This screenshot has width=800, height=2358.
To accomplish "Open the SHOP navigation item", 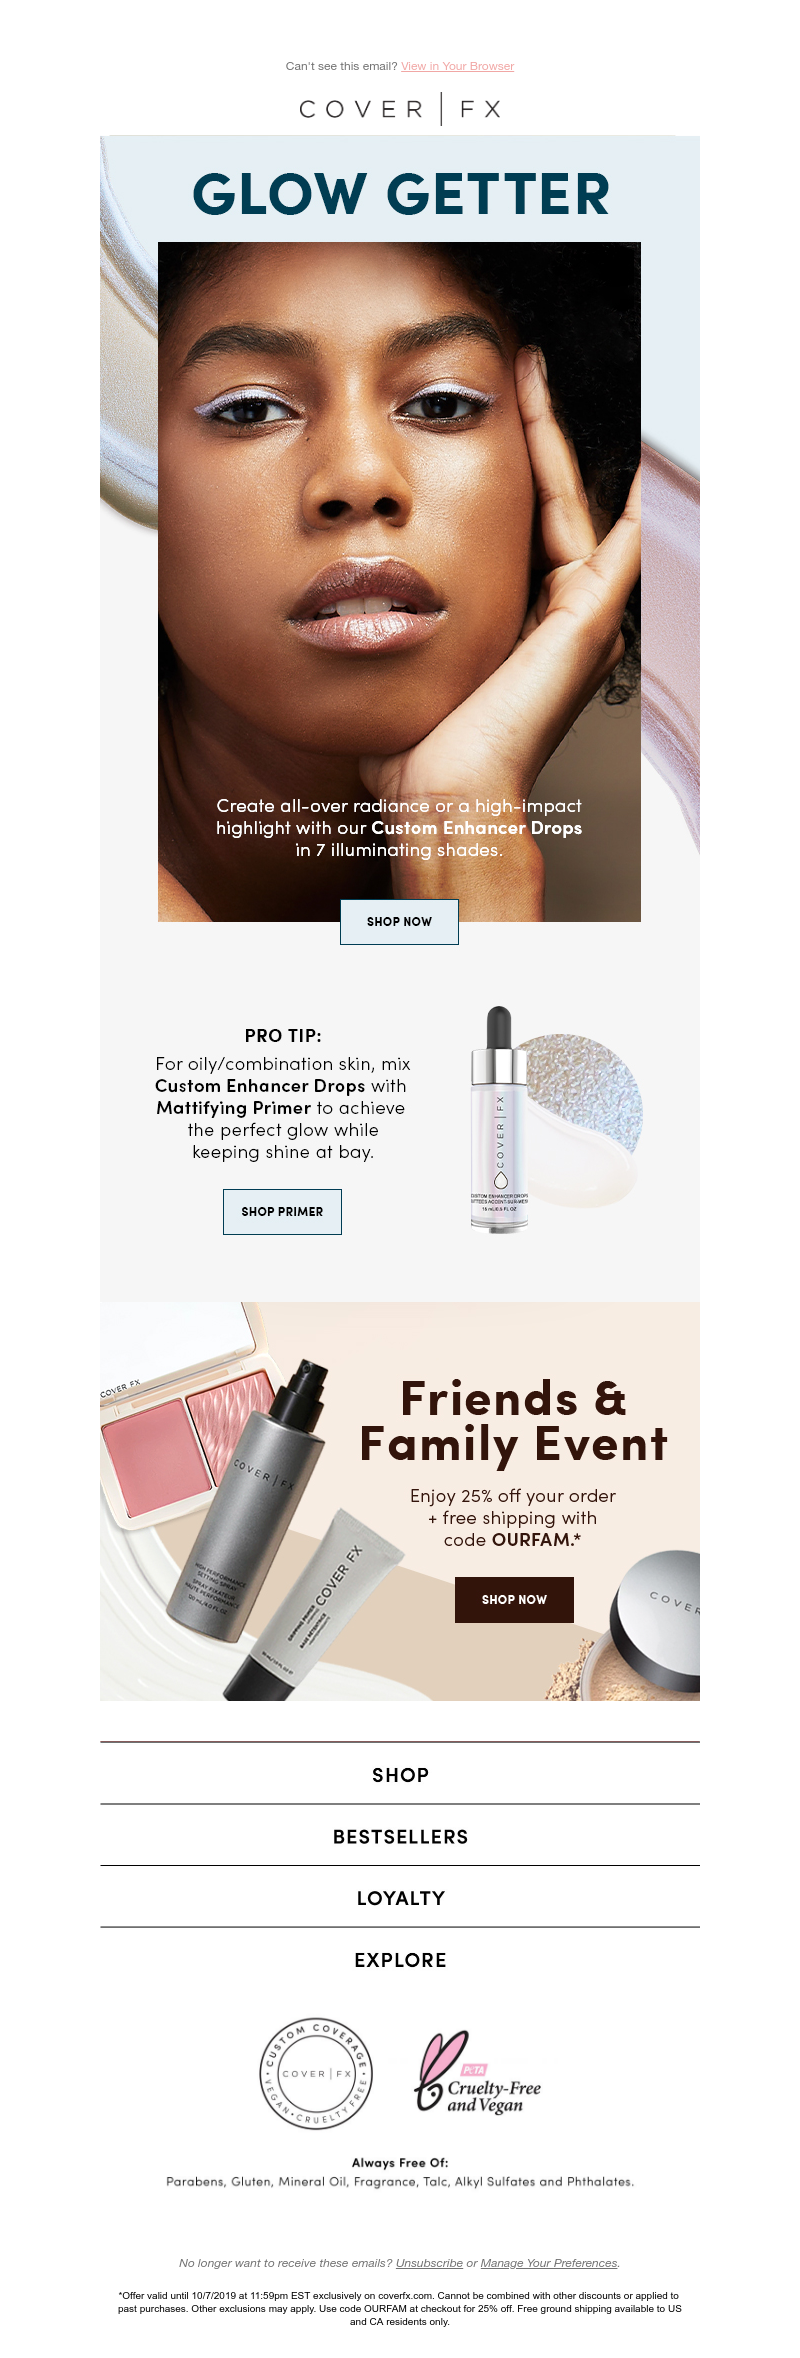I will [400, 1775].
